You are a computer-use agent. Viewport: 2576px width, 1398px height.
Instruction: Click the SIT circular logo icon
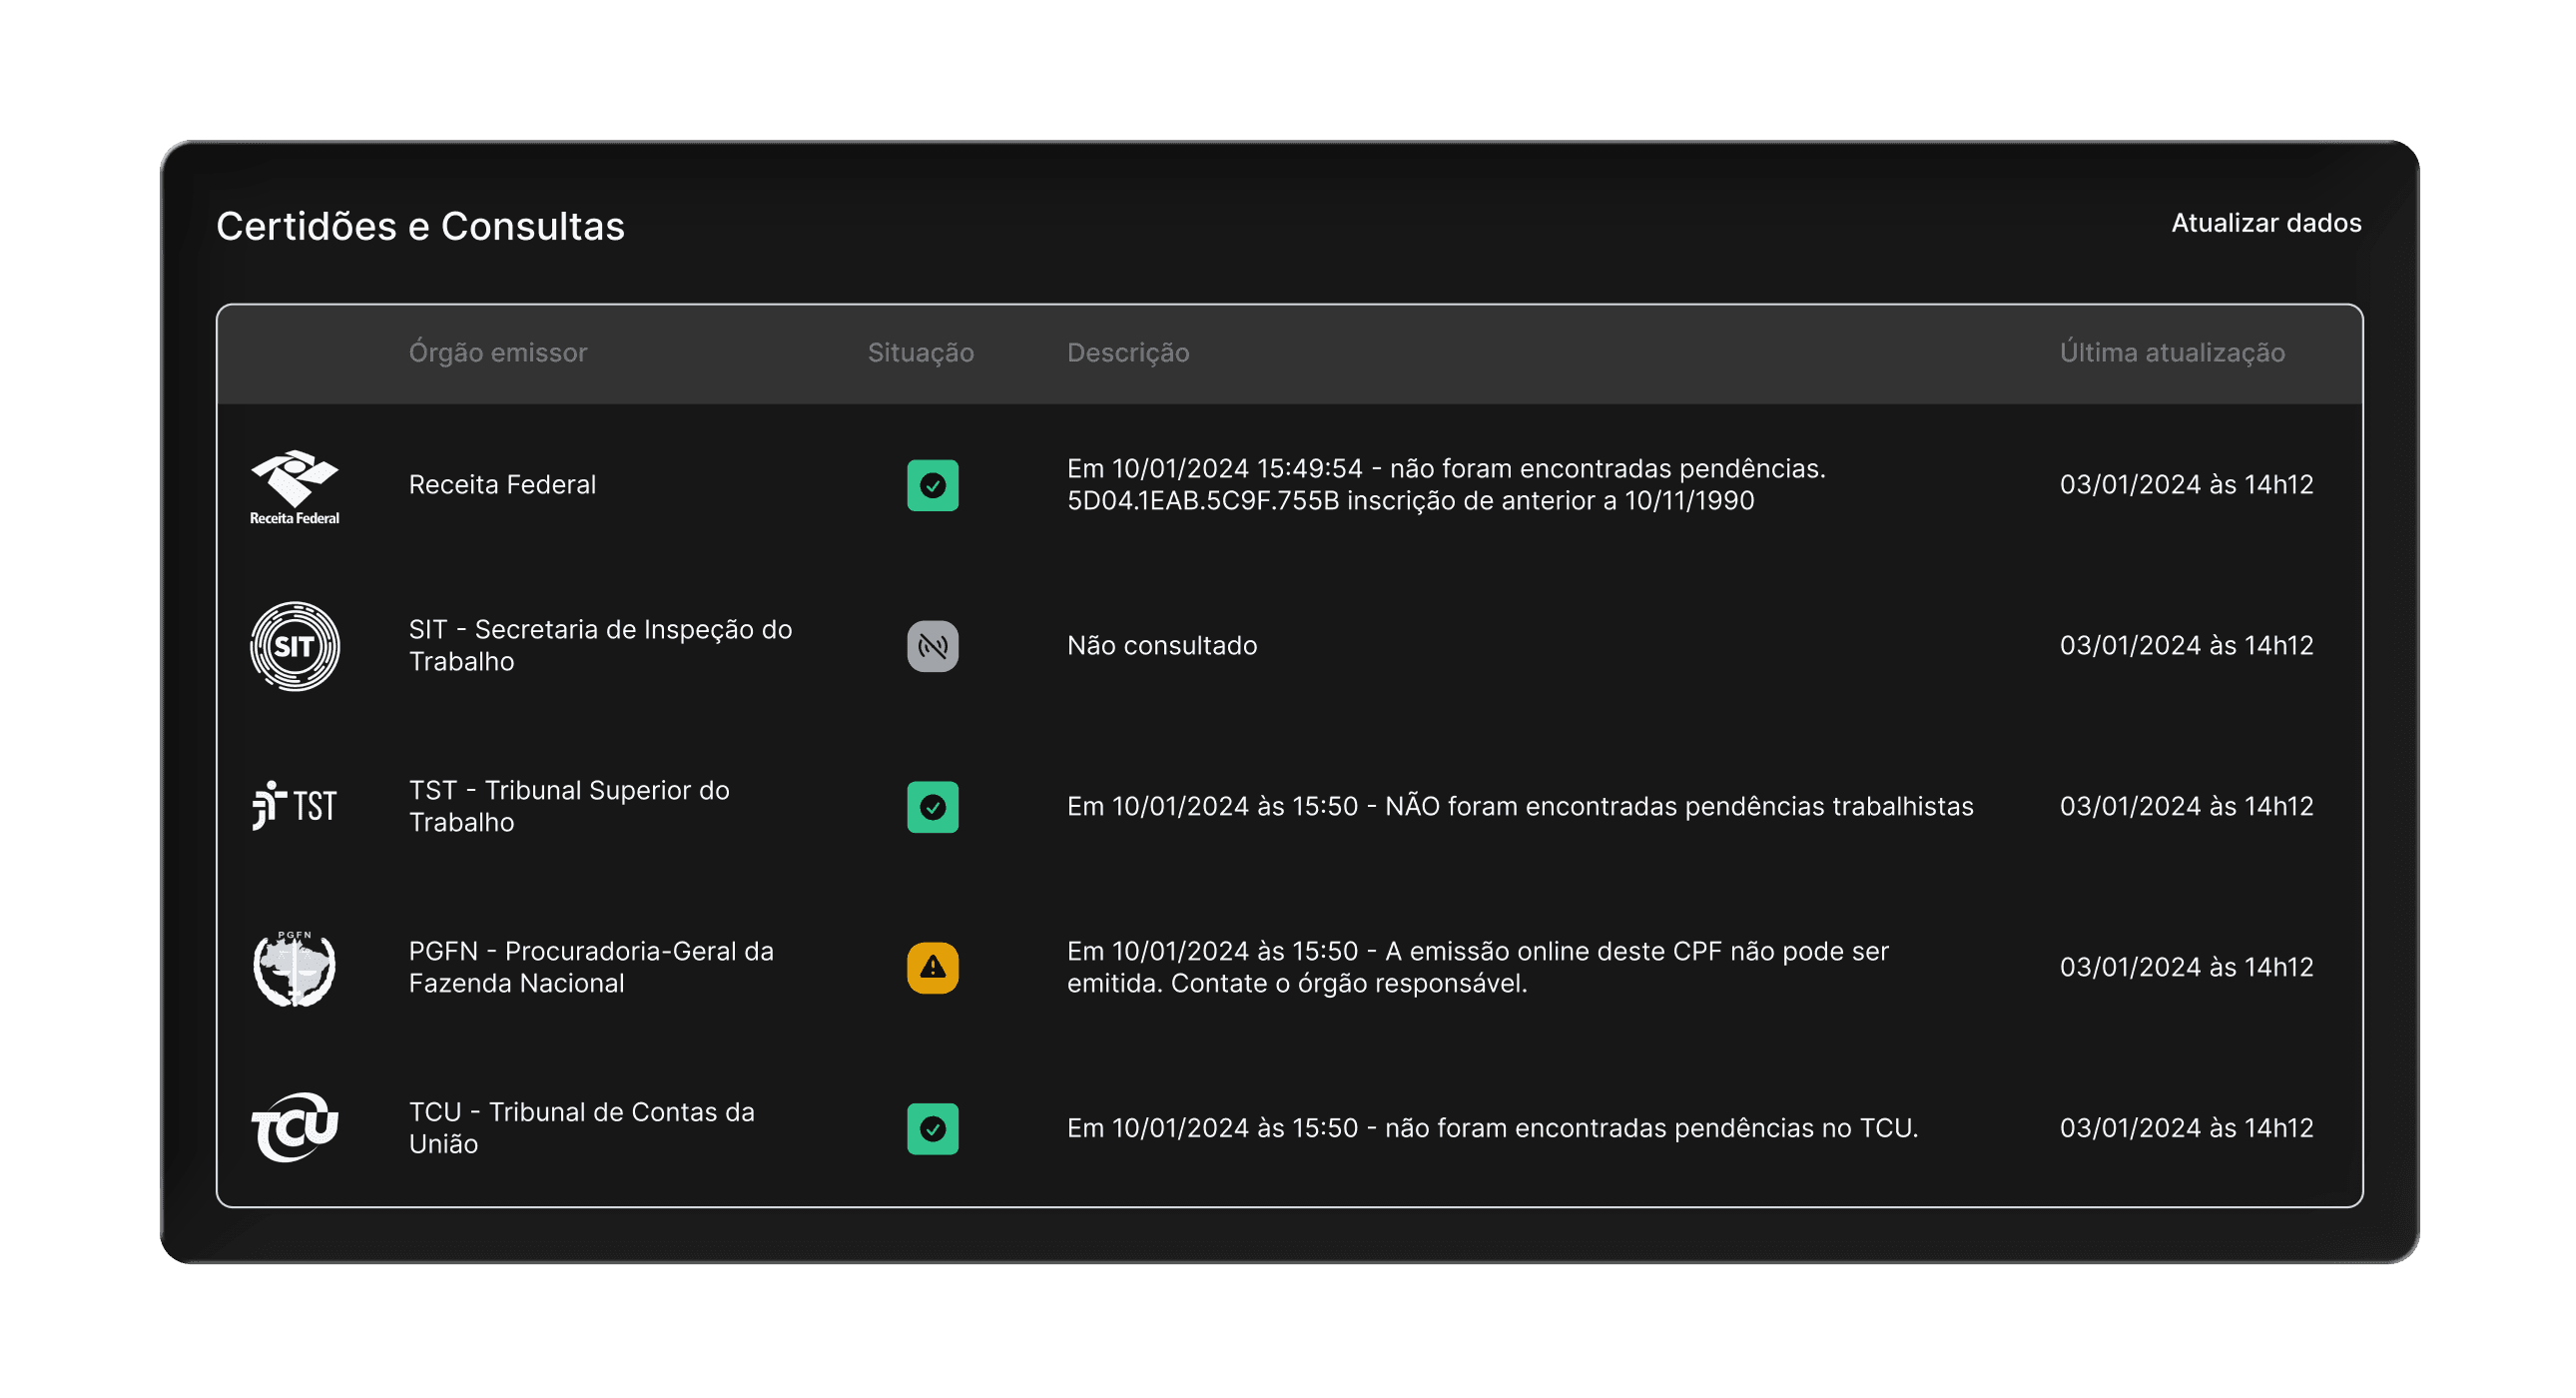294,646
